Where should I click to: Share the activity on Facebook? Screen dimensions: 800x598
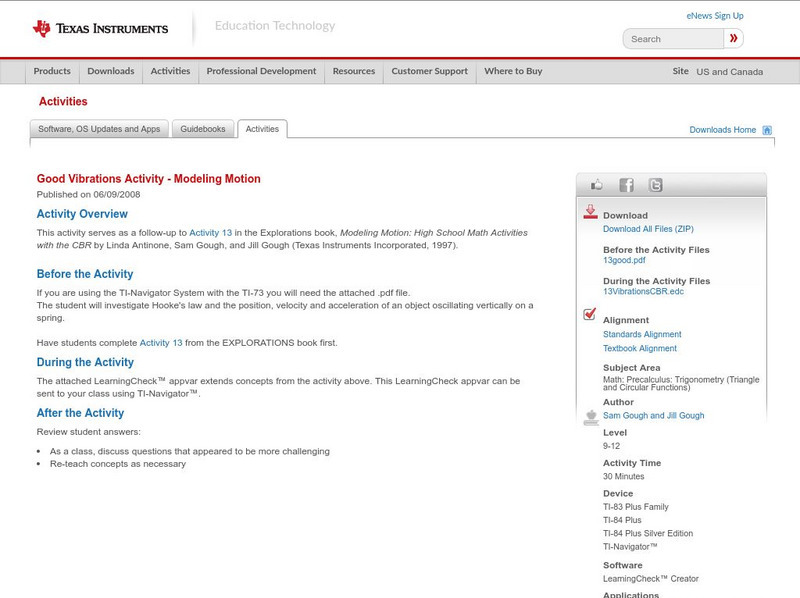[626, 184]
